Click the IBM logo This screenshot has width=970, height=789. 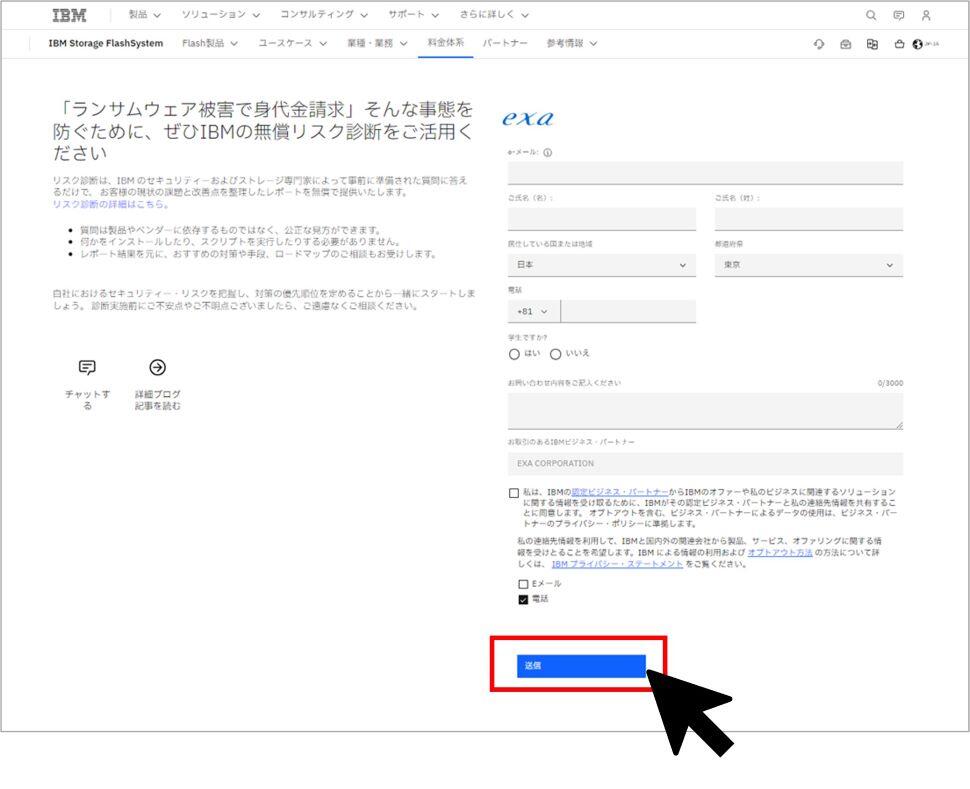click(x=69, y=15)
